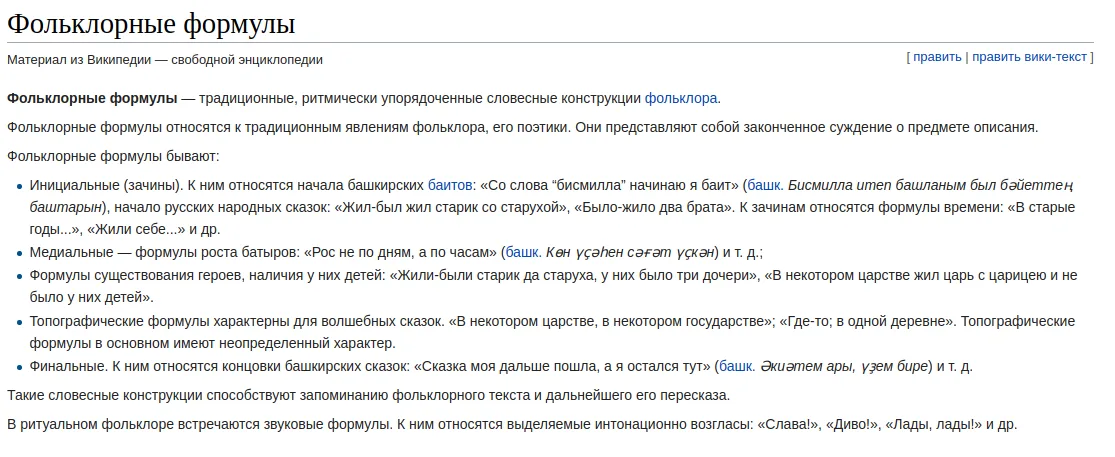Click "башк." link before "Бисмилла итеп"

click(765, 186)
